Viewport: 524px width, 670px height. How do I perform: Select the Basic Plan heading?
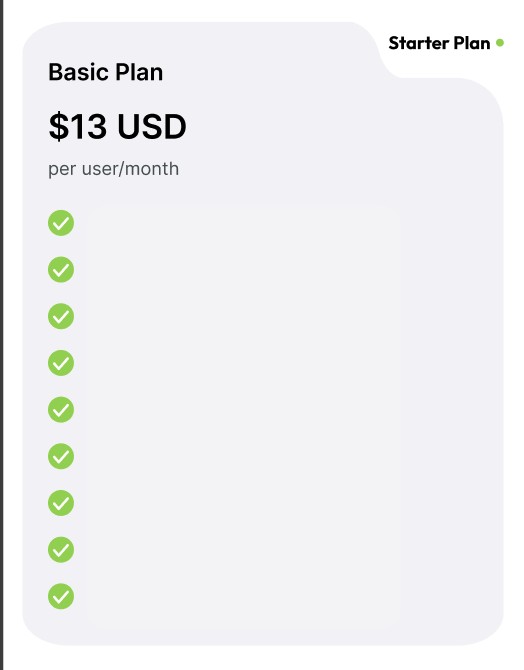click(x=106, y=72)
